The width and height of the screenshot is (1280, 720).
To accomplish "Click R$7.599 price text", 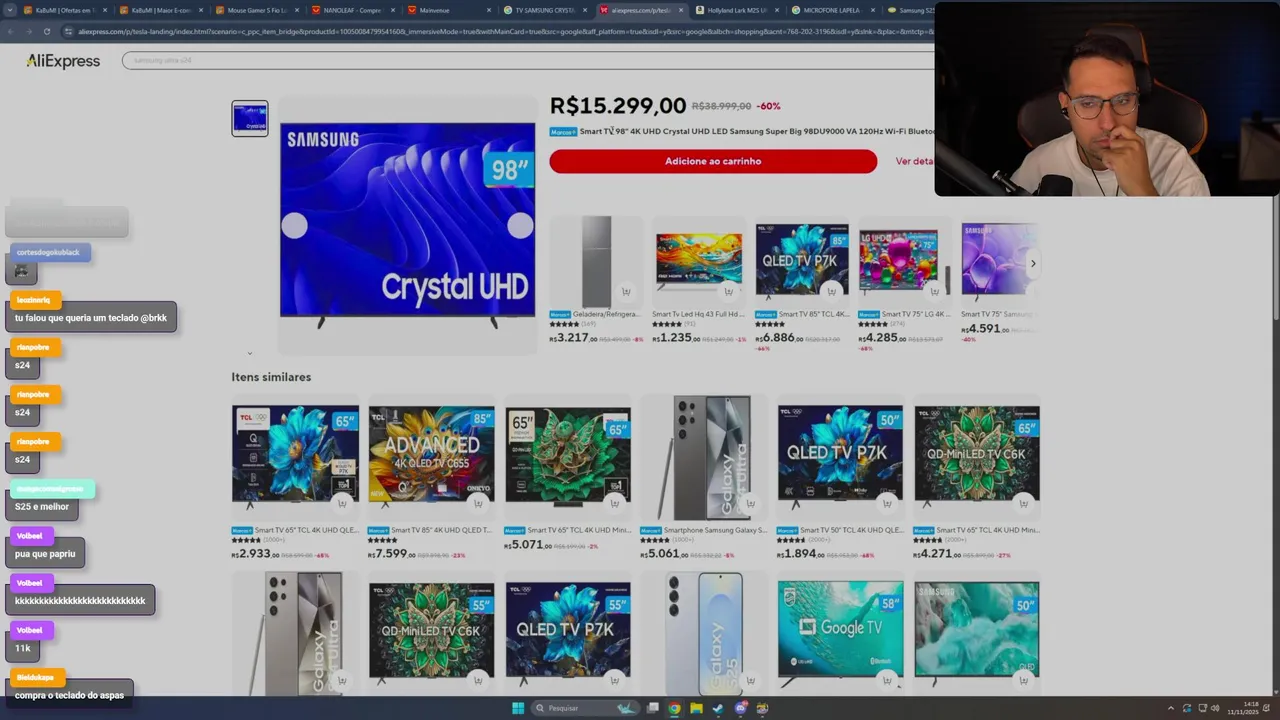I will 391,554.
